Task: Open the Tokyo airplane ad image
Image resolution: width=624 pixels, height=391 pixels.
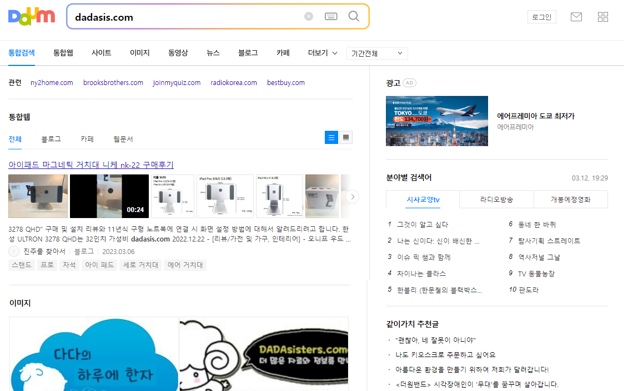Action: pyautogui.click(x=437, y=121)
